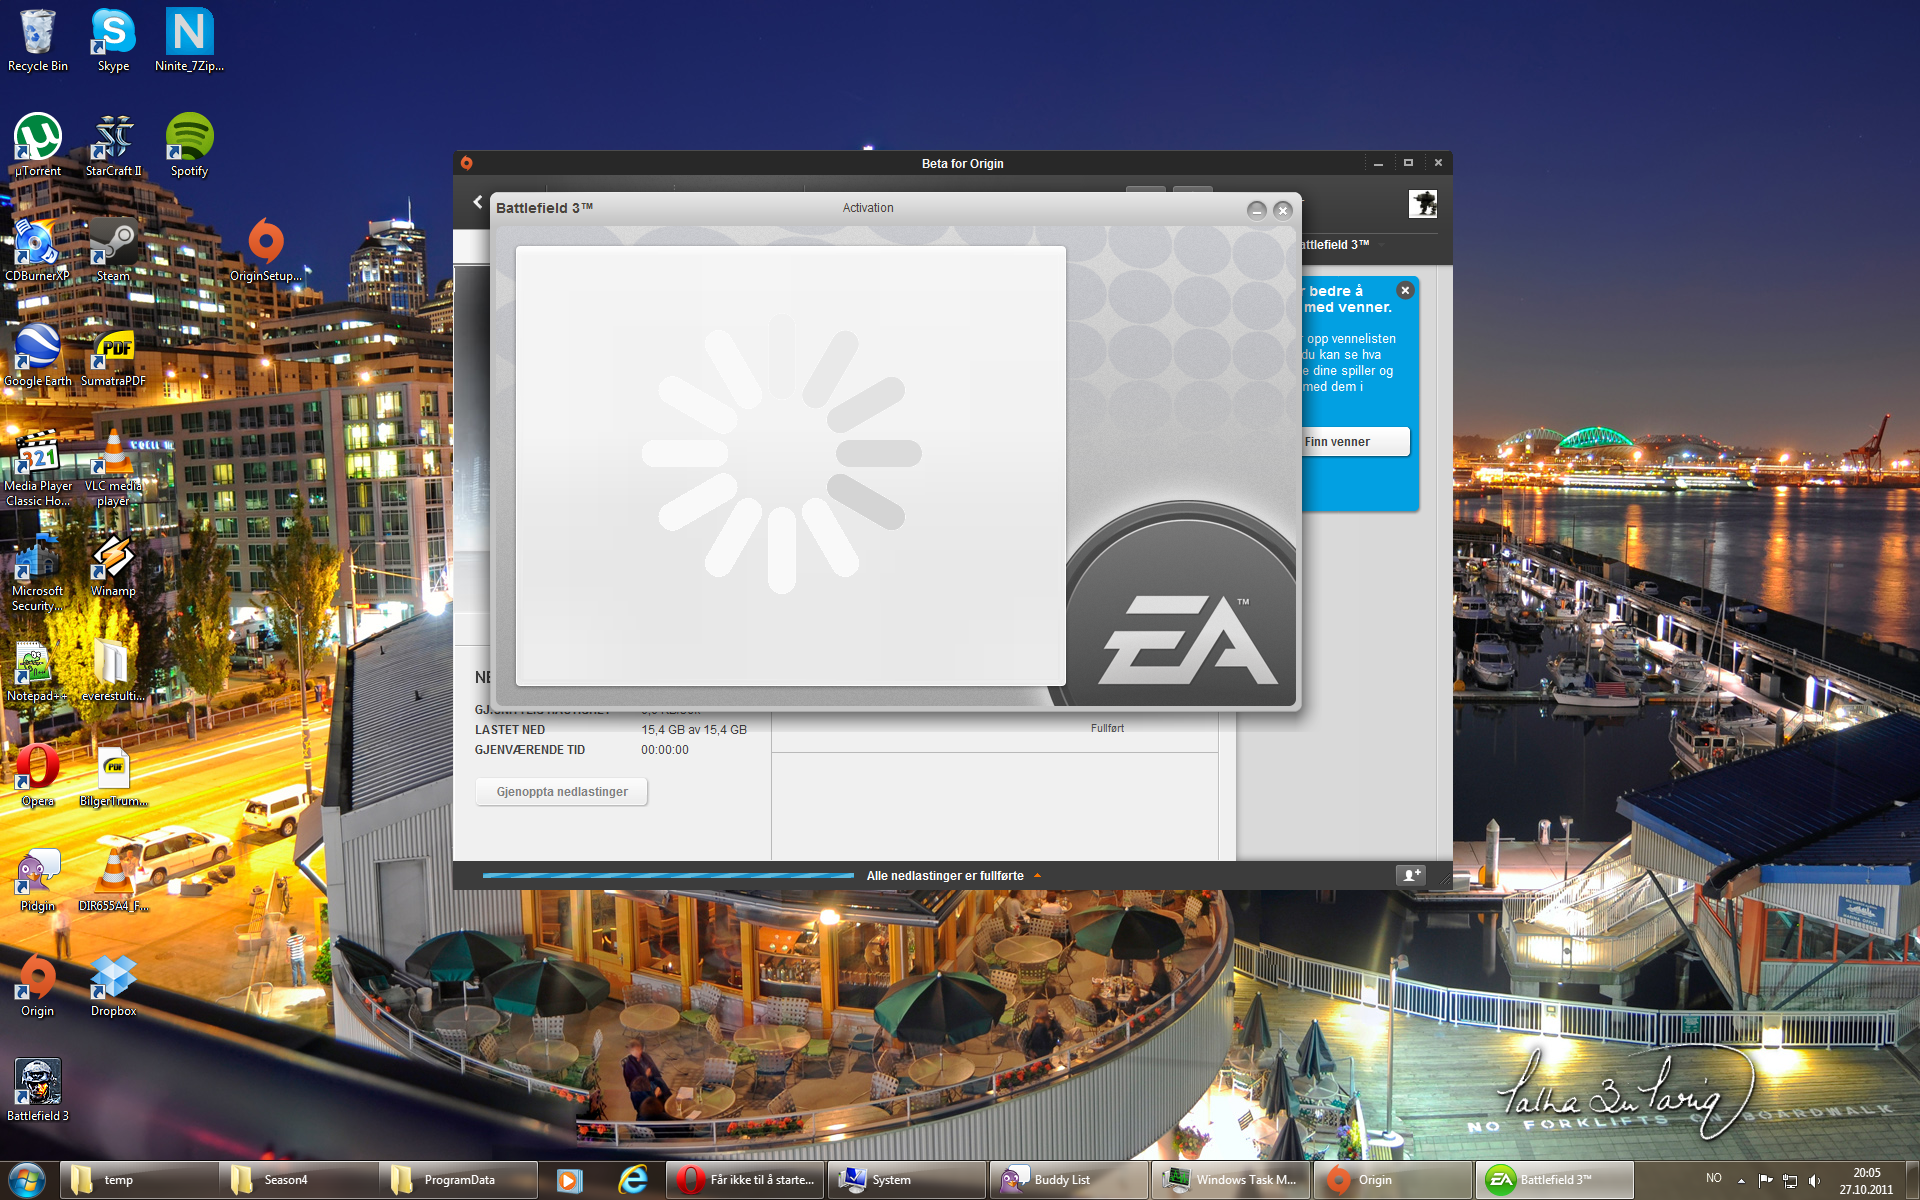Open Google Earth shortcut

coord(38,355)
